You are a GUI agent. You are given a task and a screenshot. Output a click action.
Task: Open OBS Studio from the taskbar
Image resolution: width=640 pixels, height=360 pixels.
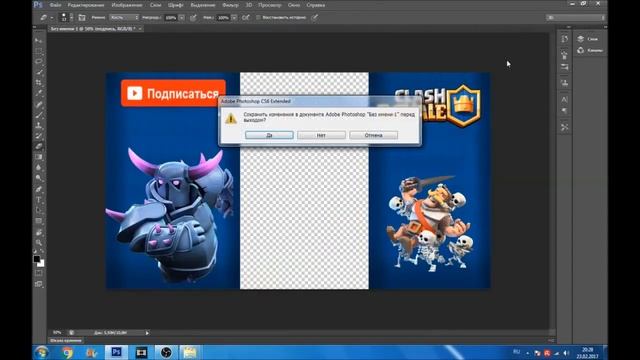click(166, 352)
